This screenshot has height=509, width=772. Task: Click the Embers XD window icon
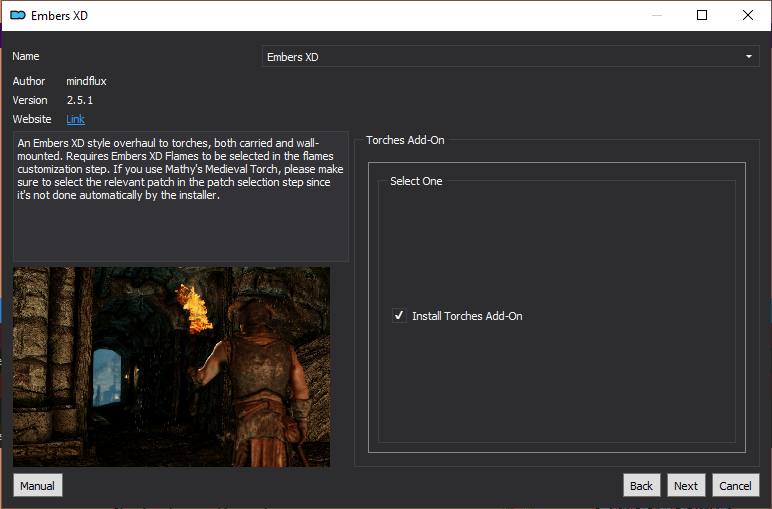click(x=18, y=15)
